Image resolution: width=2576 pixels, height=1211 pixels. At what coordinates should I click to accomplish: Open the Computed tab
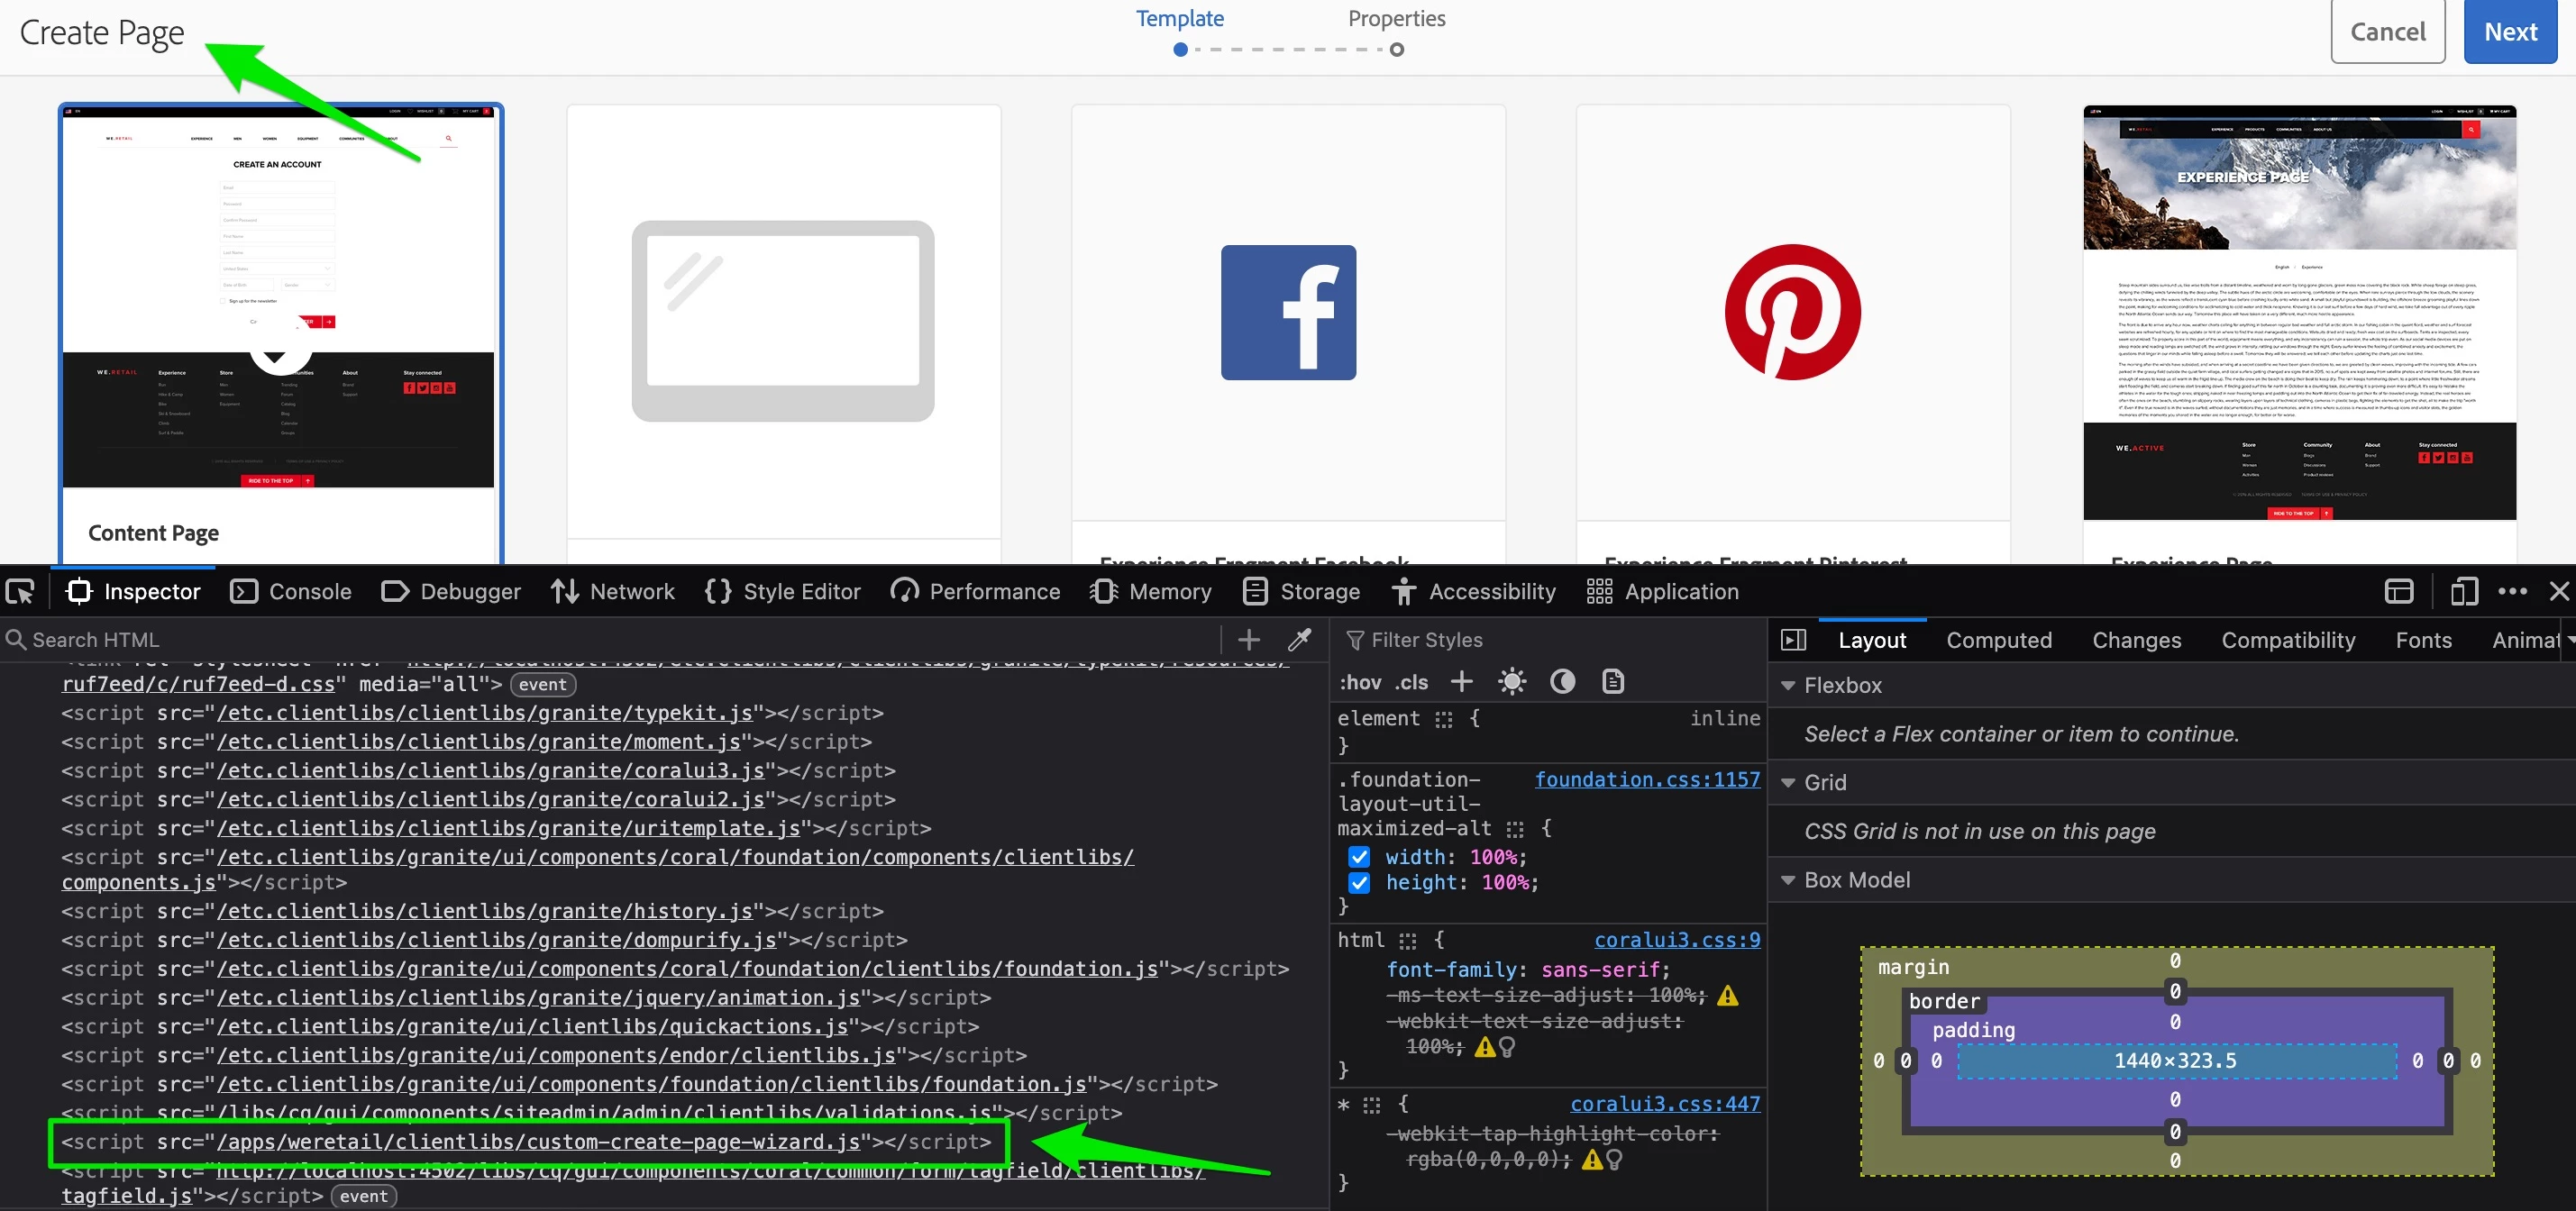pyautogui.click(x=1998, y=640)
